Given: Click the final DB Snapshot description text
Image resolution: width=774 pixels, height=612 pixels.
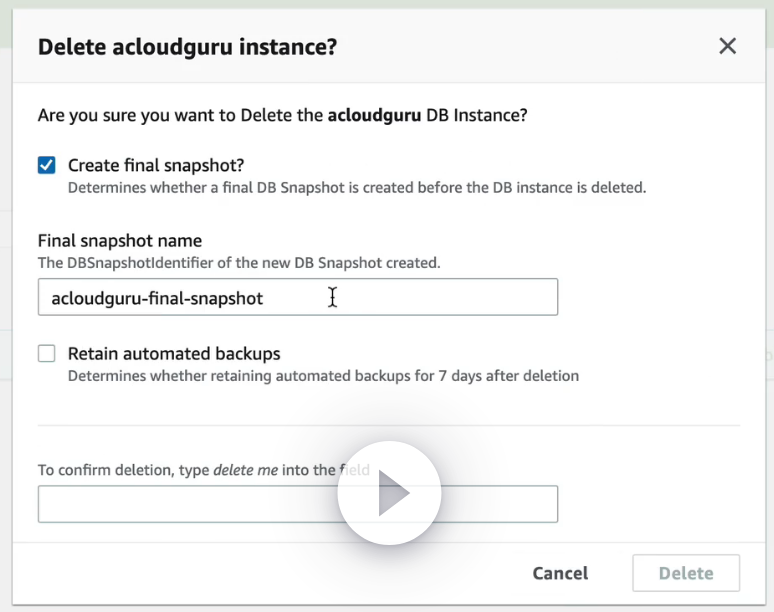Looking at the screenshot, I should [x=357, y=187].
